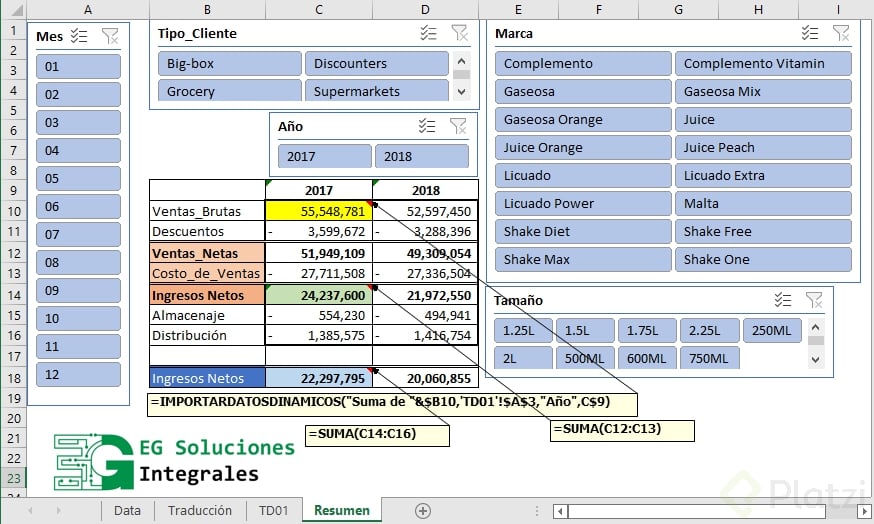874x524 pixels.
Task: Filter by year 2018 in Año slicer
Action: click(421, 156)
